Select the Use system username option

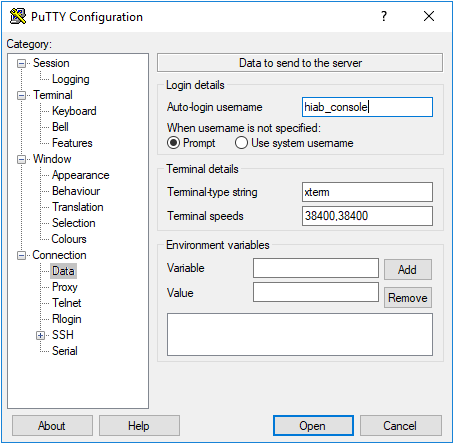coord(241,143)
